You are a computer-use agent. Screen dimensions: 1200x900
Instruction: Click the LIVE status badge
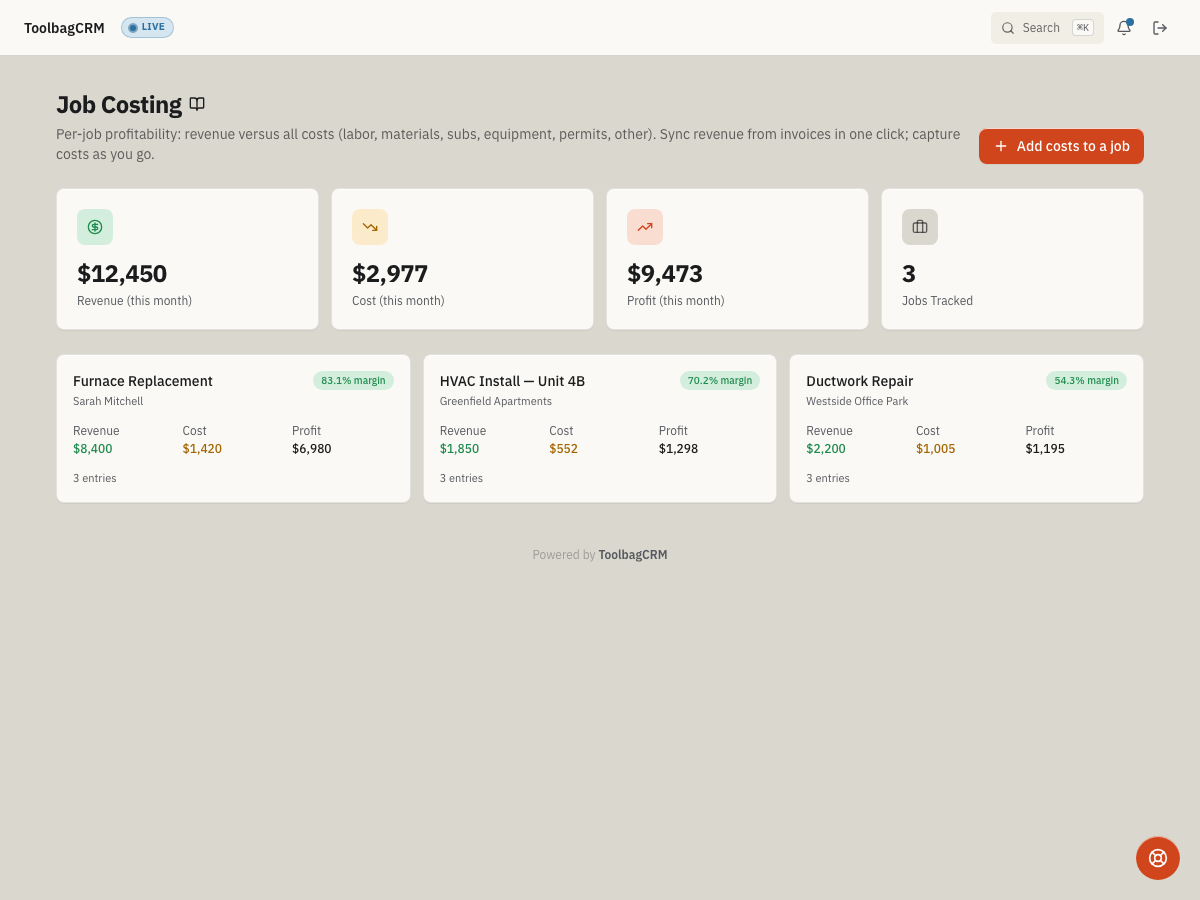(x=147, y=27)
